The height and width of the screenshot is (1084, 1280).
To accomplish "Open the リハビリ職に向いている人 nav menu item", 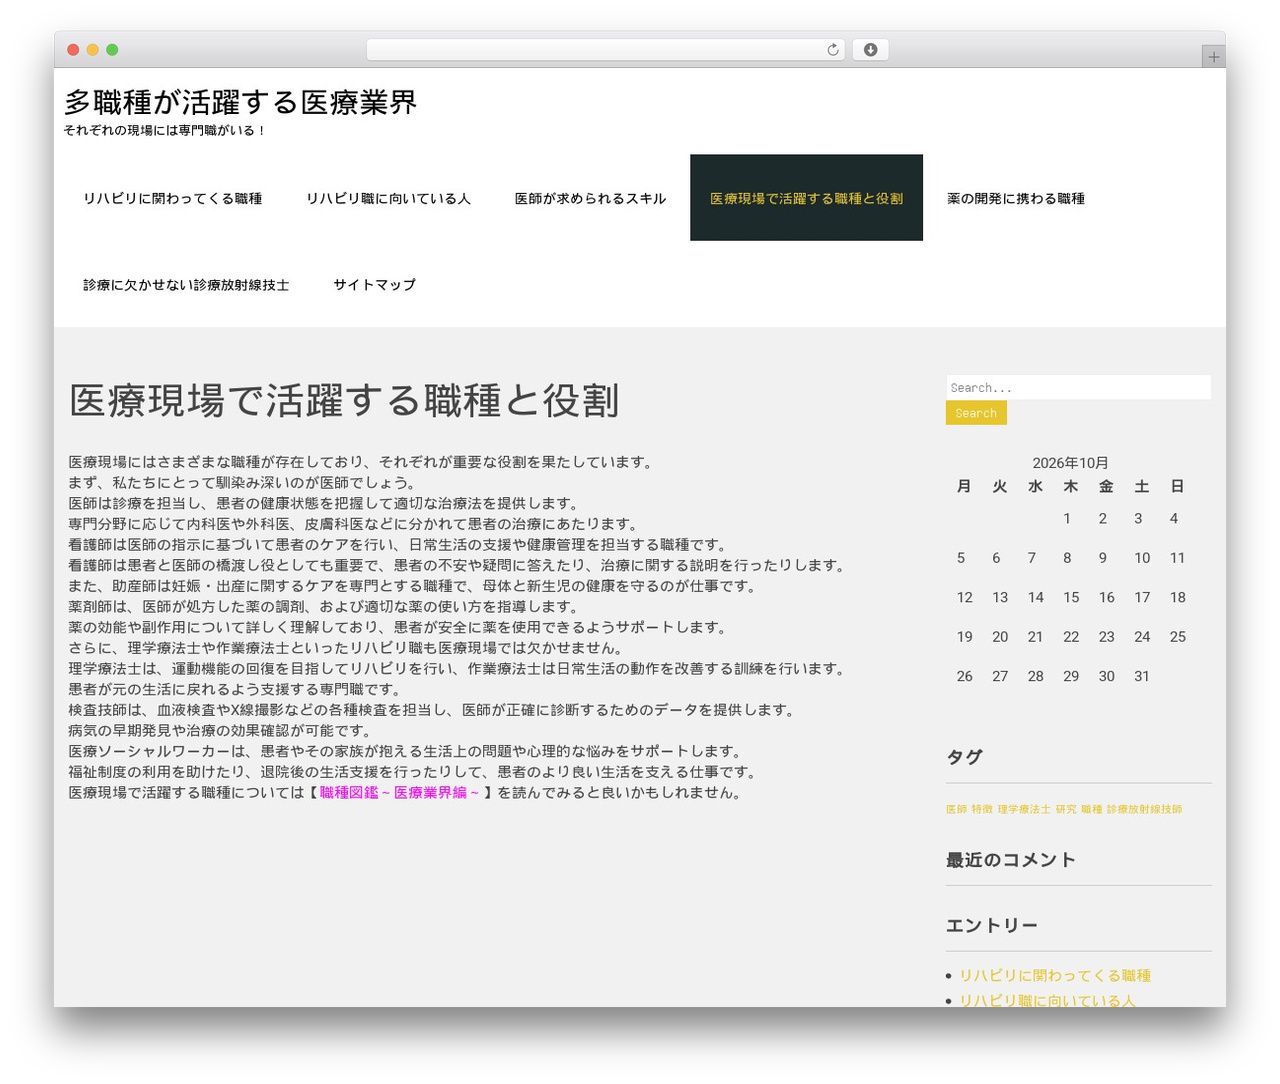I will pos(388,198).
